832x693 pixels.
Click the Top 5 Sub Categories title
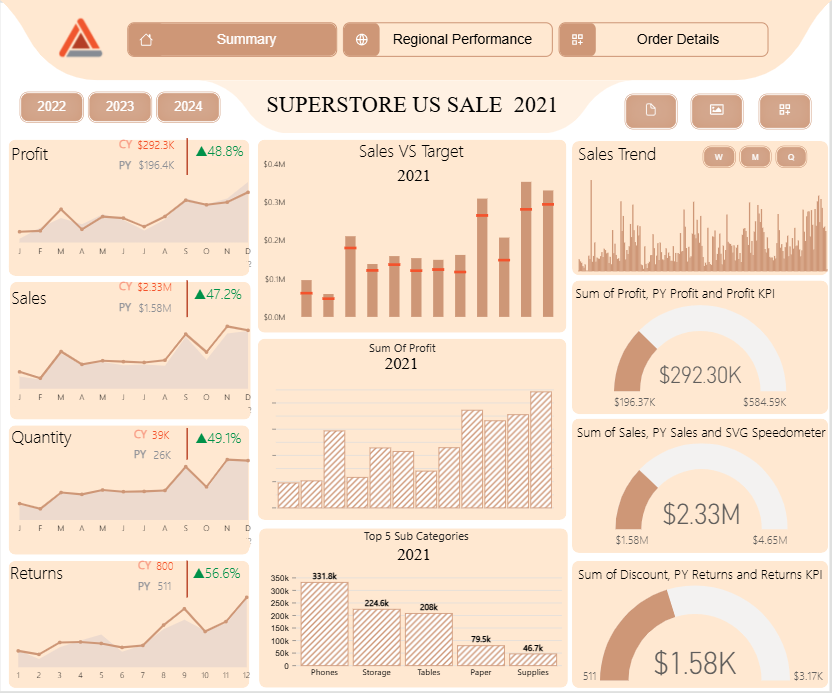pyautogui.click(x=416, y=536)
